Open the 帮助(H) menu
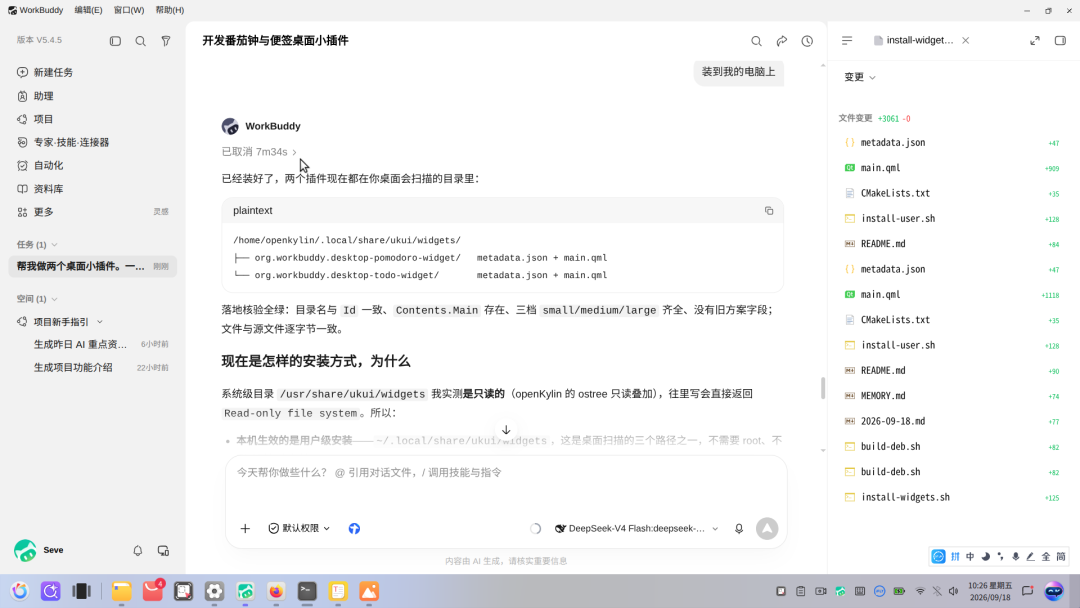The height and width of the screenshot is (608, 1080). coord(169,10)
